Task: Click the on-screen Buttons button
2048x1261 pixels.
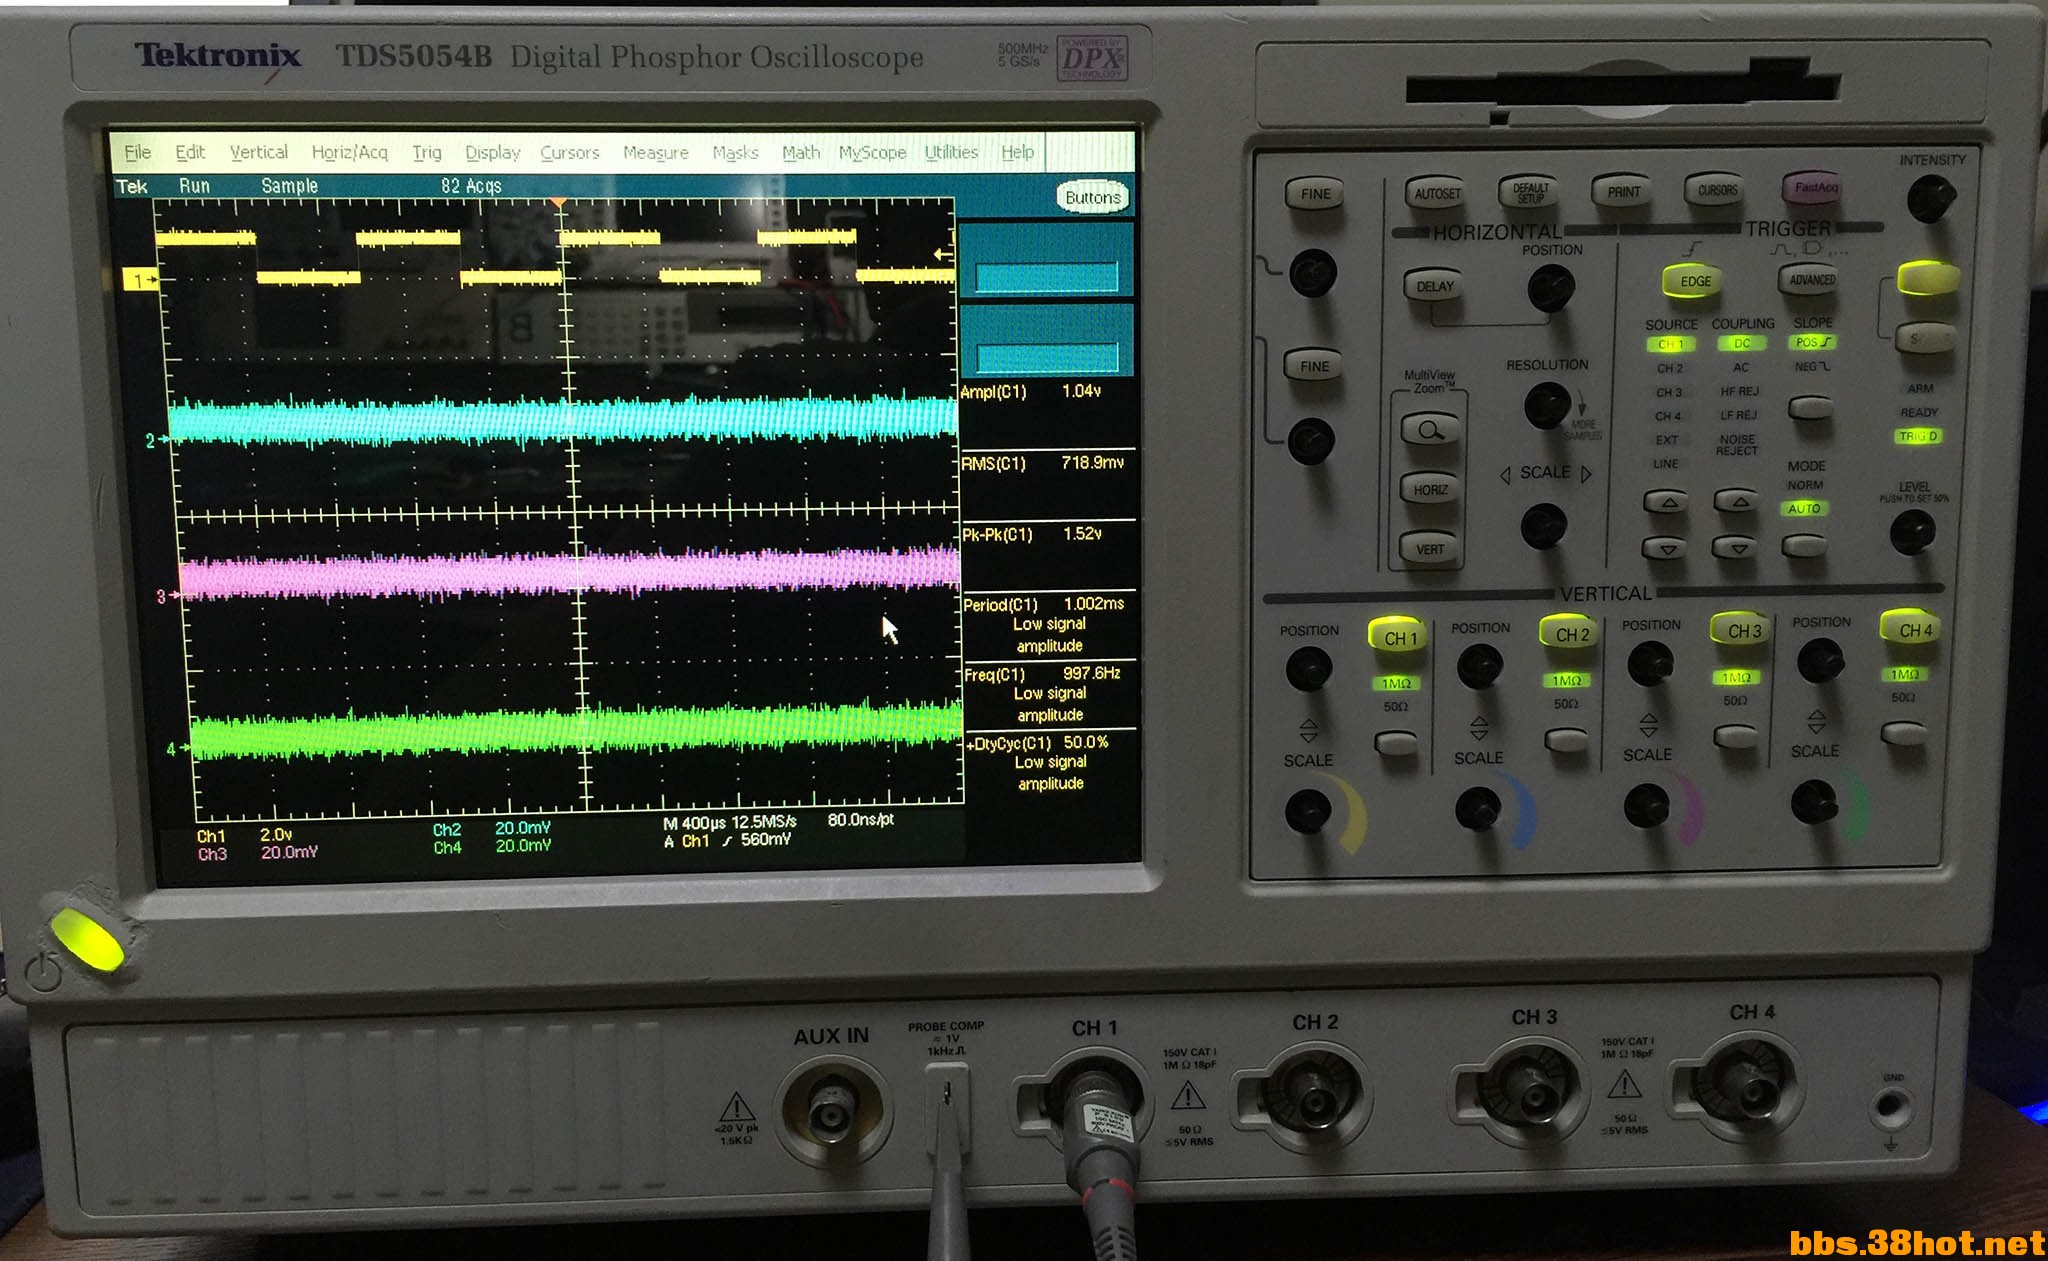Action: coord(1093,198)
